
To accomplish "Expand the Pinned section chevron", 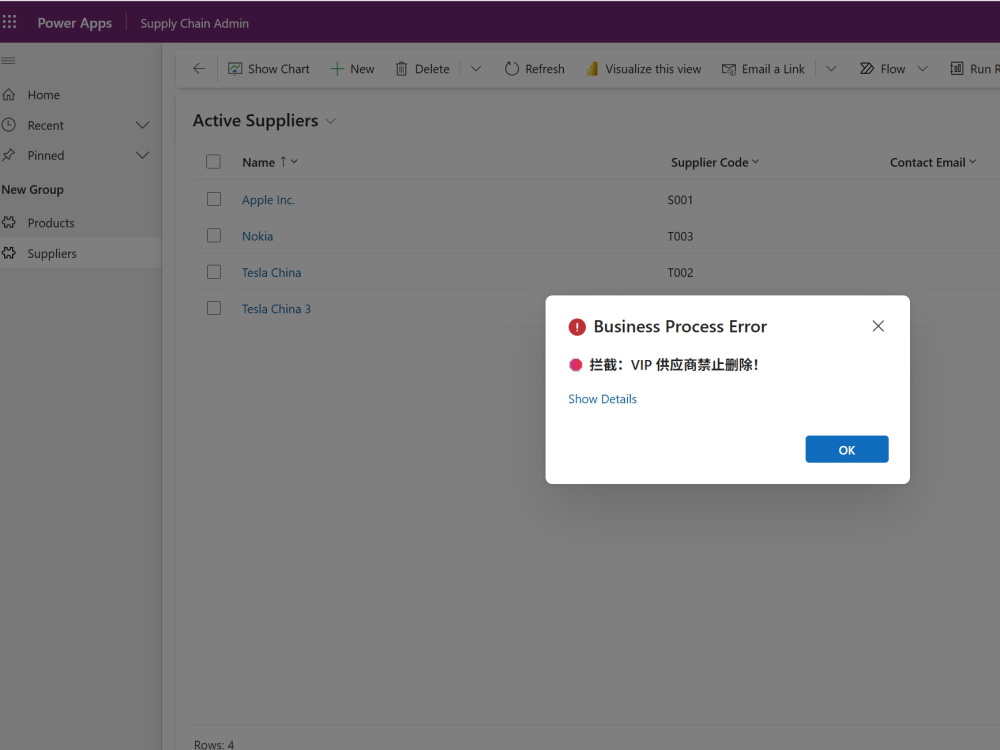I will [142, 155].
